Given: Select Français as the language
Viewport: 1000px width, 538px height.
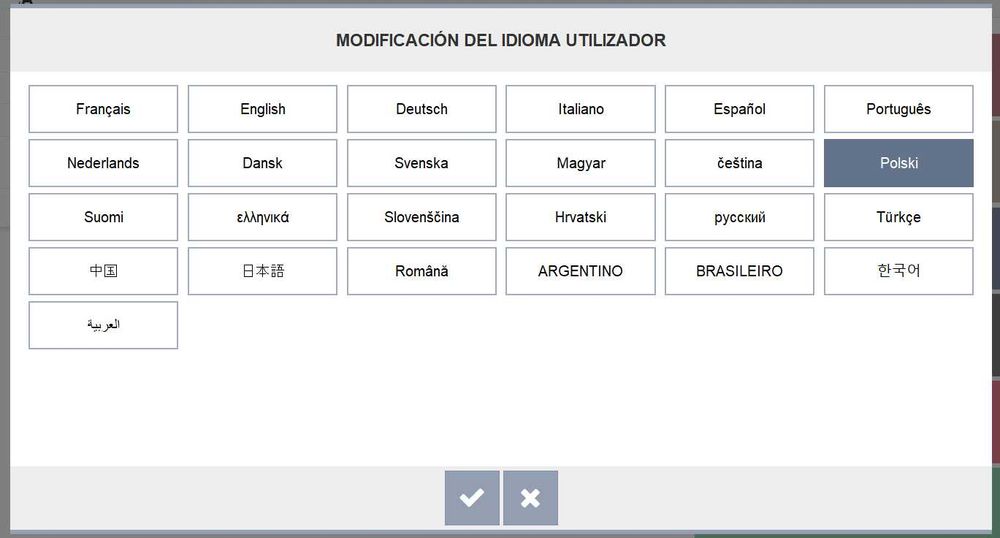Looking at the screenshot, I should click(x=103, y=109).
